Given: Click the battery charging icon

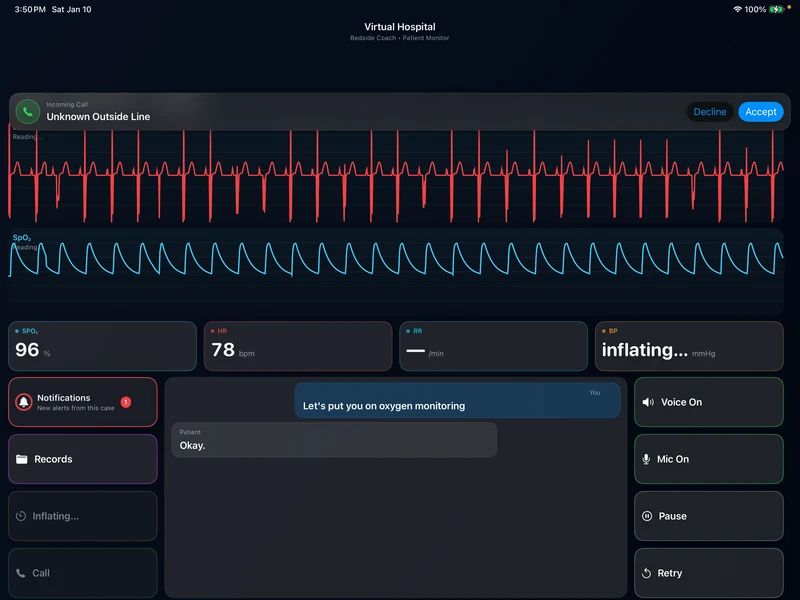Looking at the screenshot, I should tap(776, 9).
